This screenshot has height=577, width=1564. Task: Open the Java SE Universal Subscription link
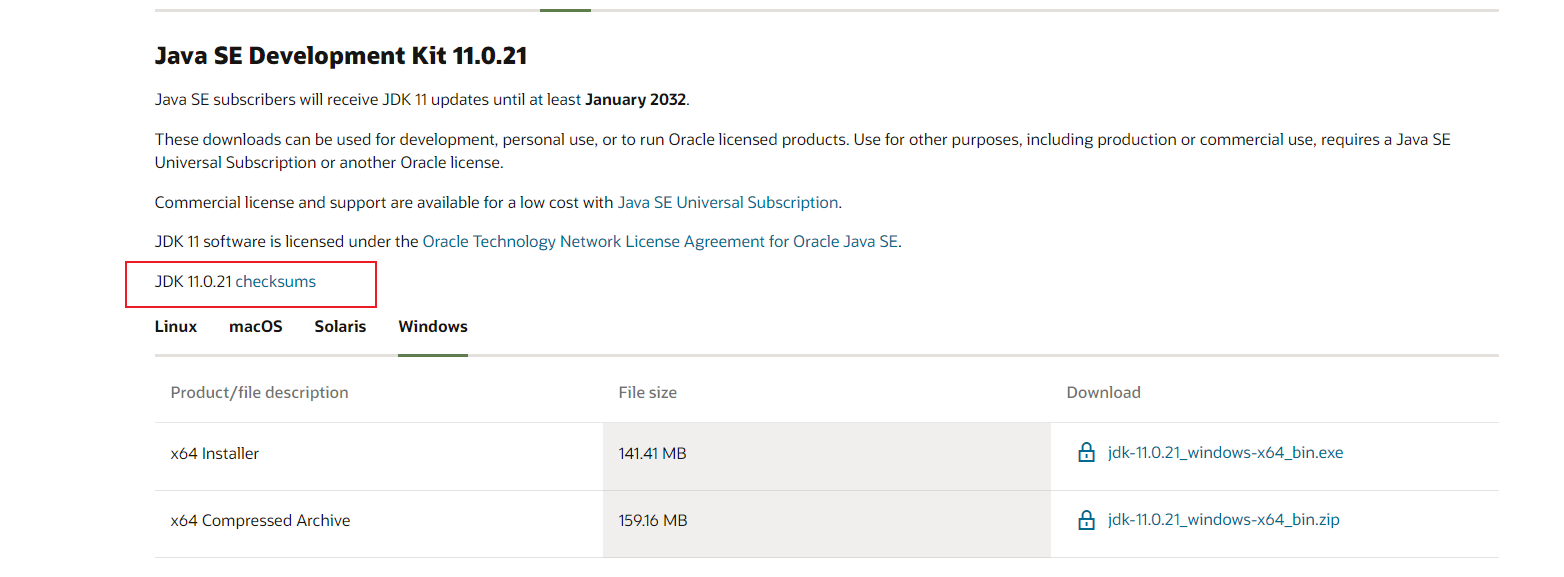(x=728, y=202)
